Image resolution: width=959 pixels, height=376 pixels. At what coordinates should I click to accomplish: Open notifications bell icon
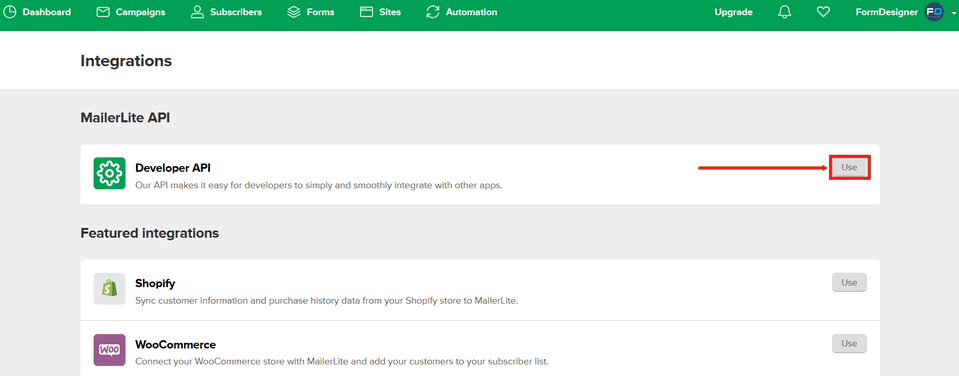tap(785, 12)
